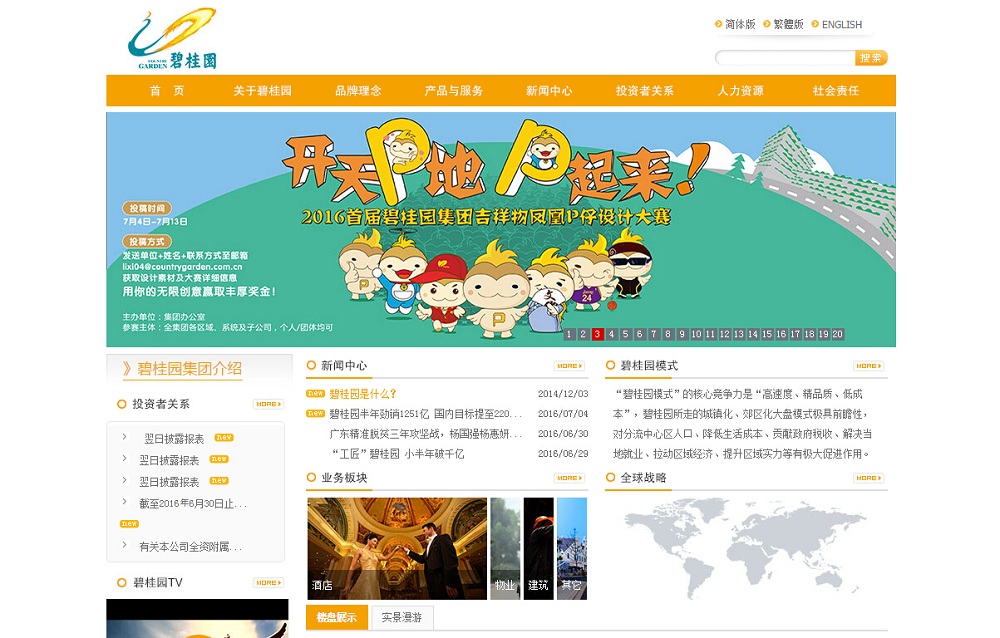Click MORE button for 全球战略 section
1000x638 pixels.
pos(869,478)
